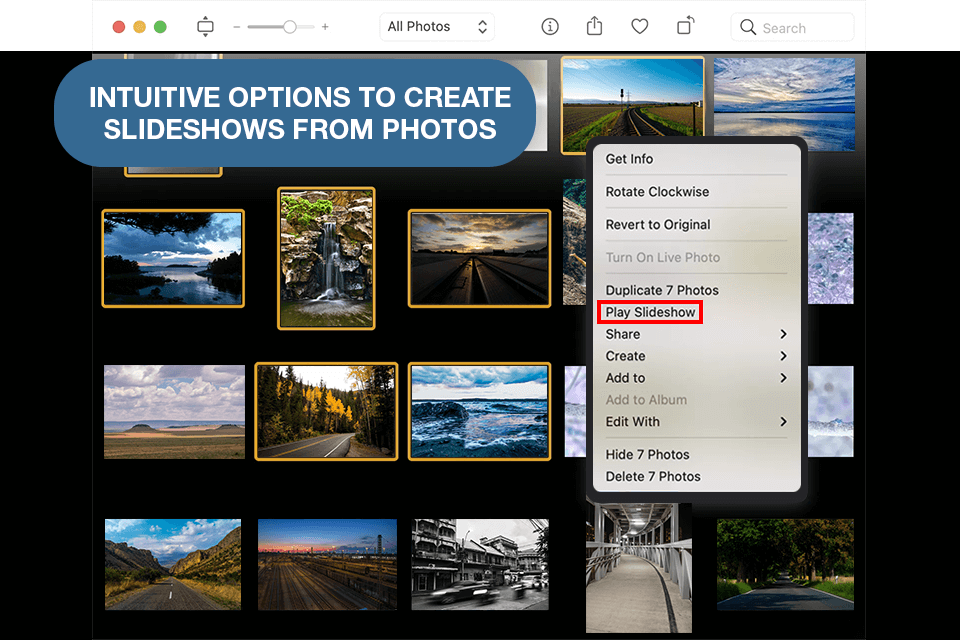The width and height of the screenshot is (960, 640).
Task: Click the magnifying glass search icon
Action: click(748, 28)
